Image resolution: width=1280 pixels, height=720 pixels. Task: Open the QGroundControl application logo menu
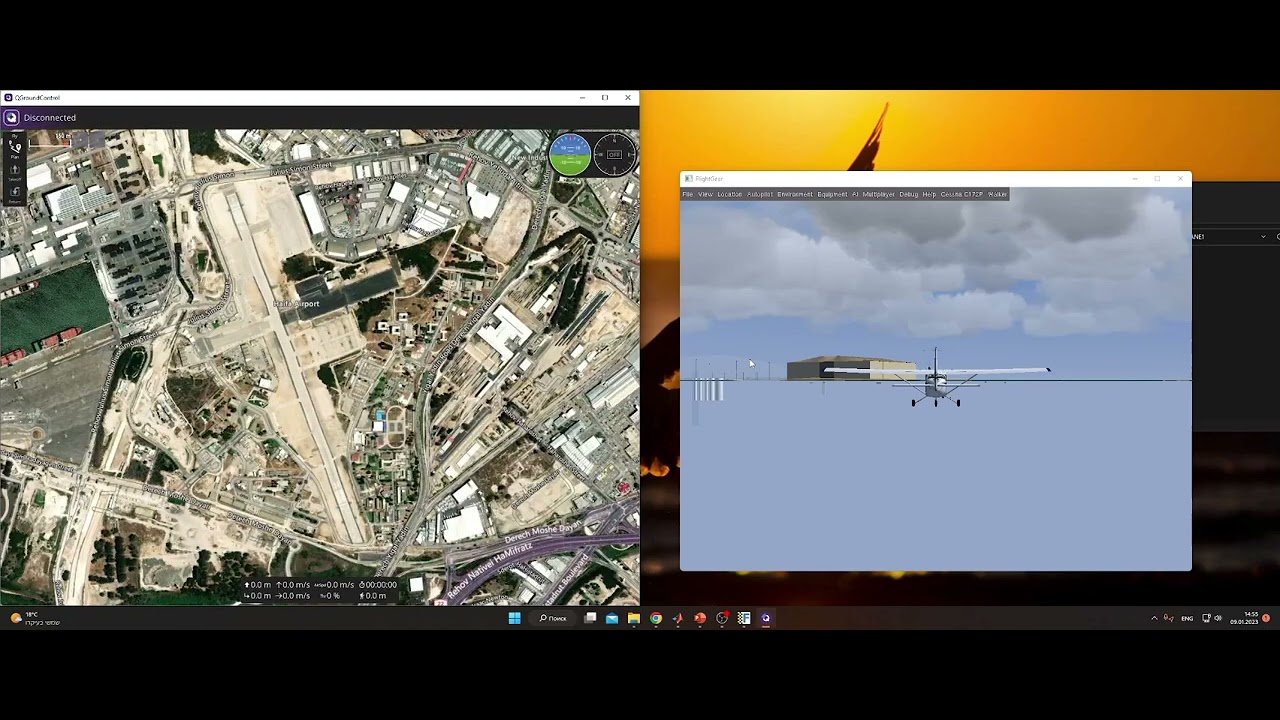tap(11, 117)
